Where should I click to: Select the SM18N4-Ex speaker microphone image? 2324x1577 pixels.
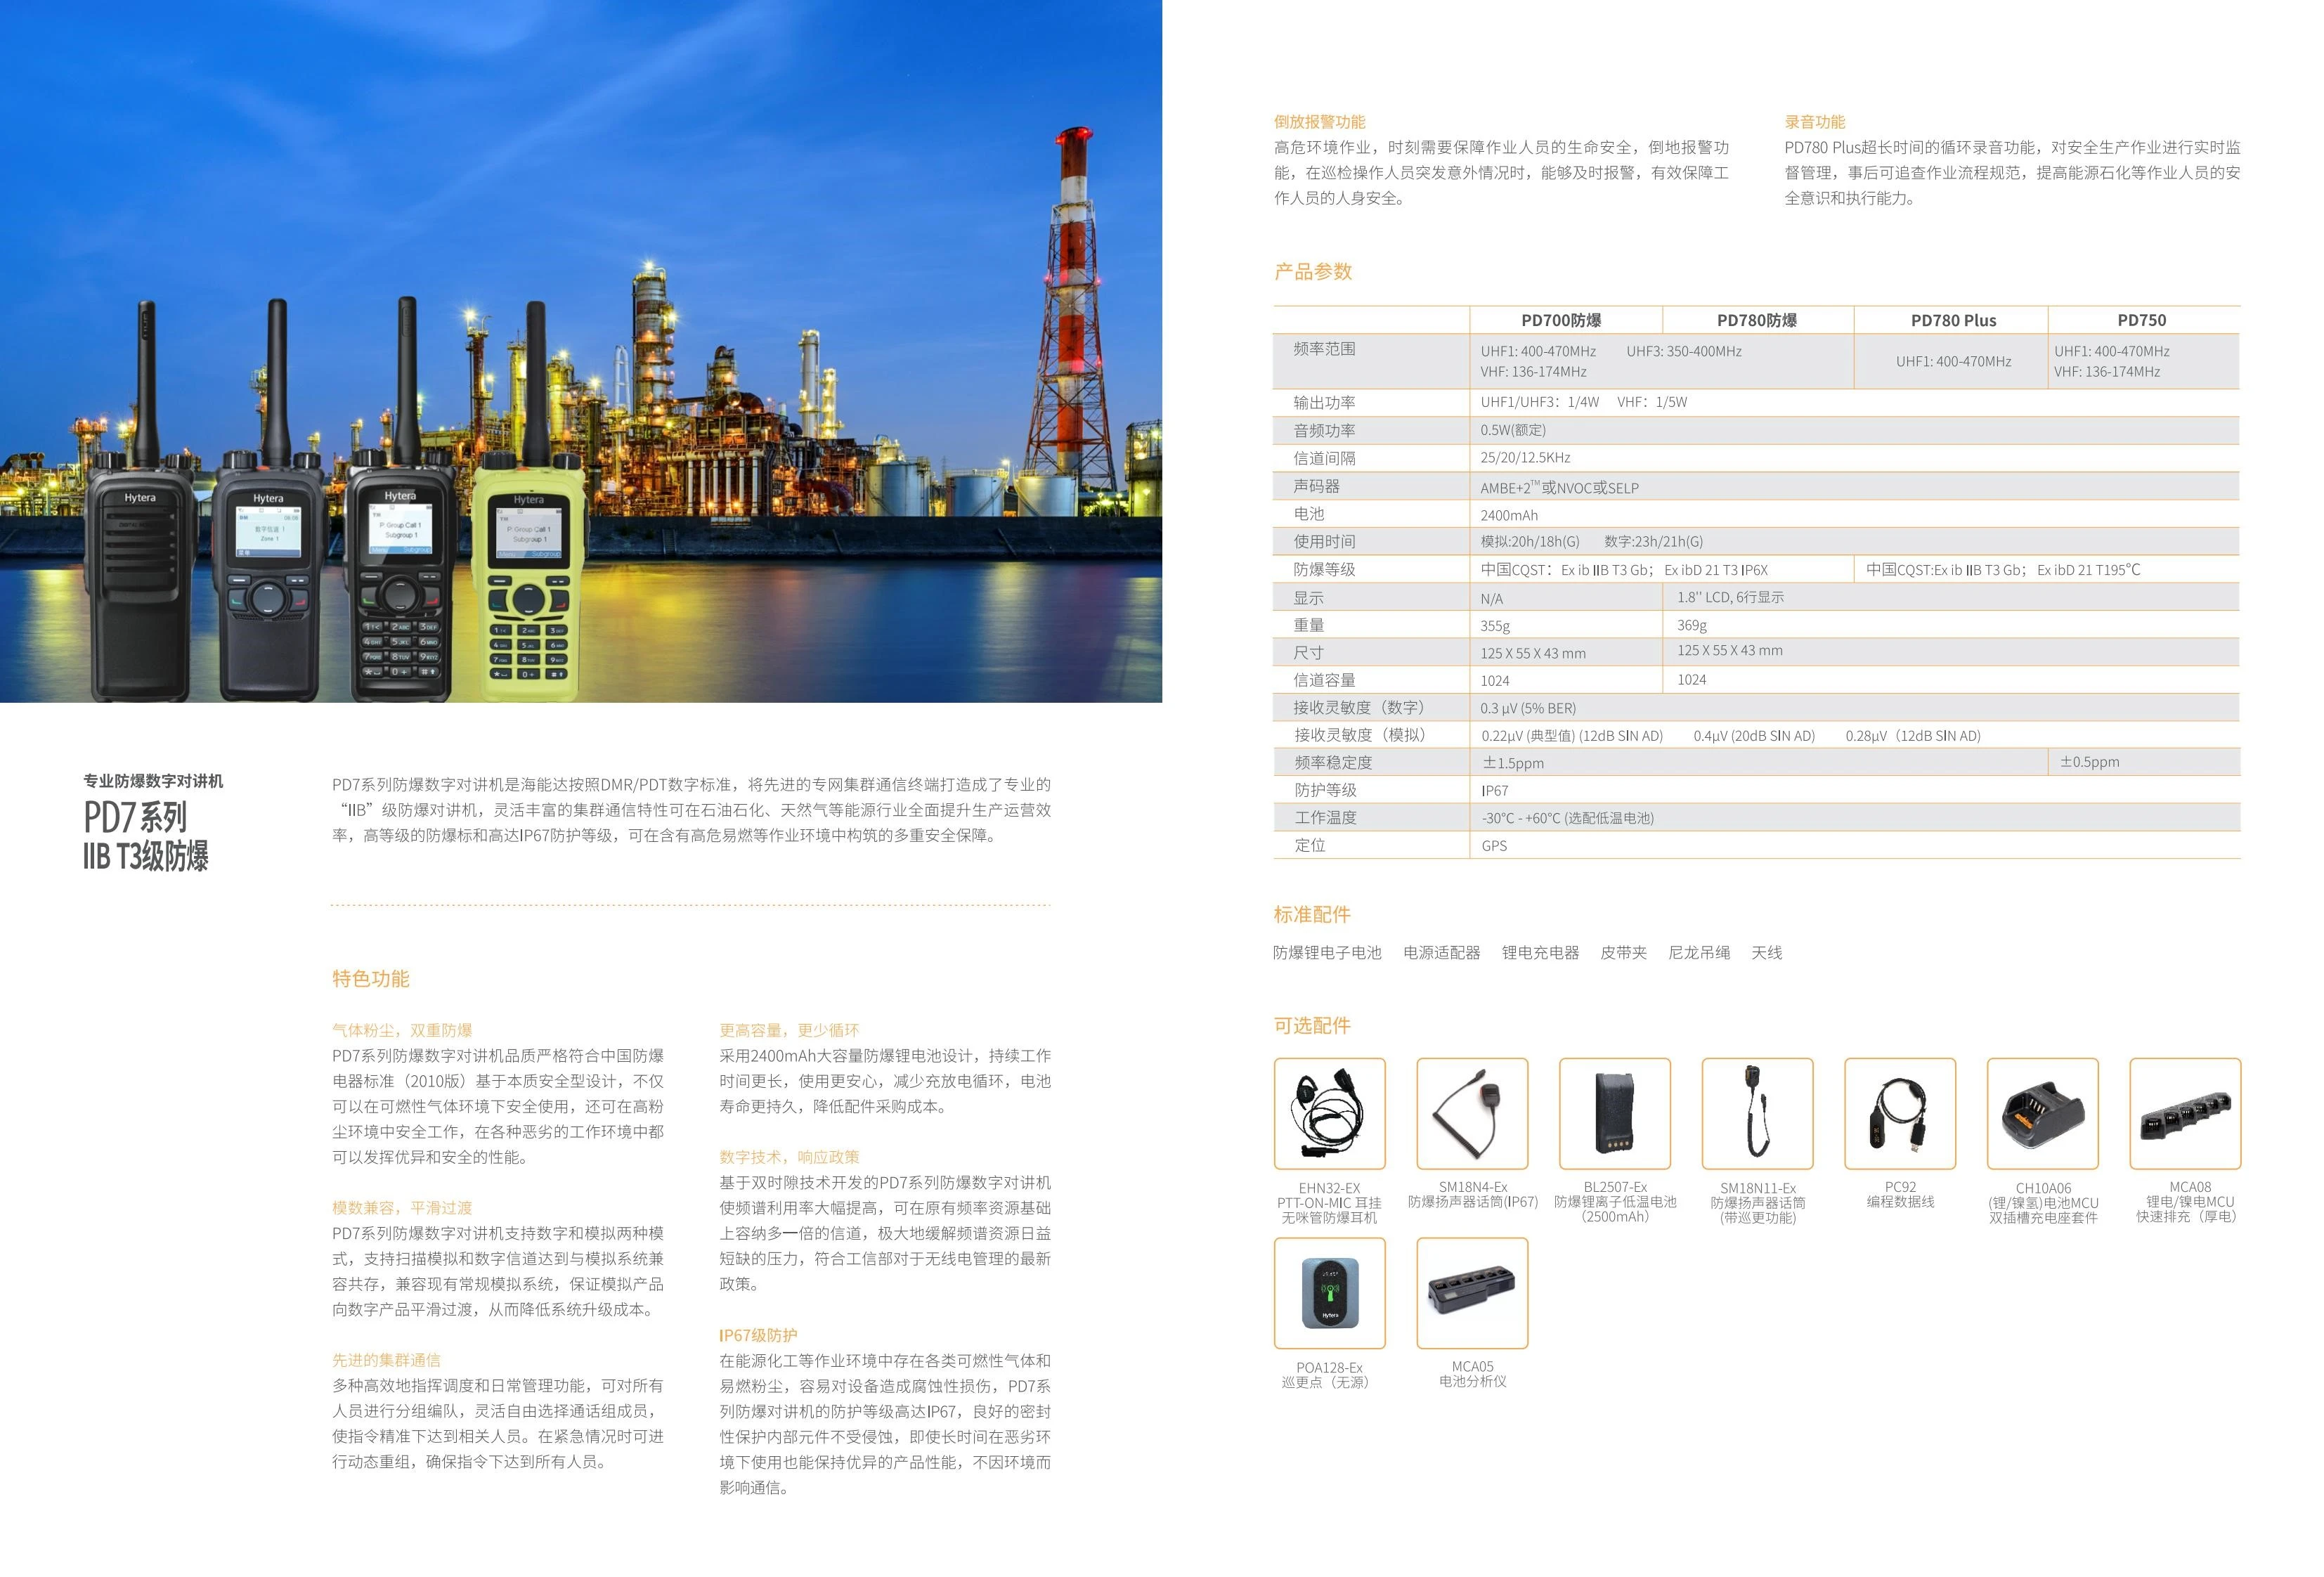point(1472,1113)
